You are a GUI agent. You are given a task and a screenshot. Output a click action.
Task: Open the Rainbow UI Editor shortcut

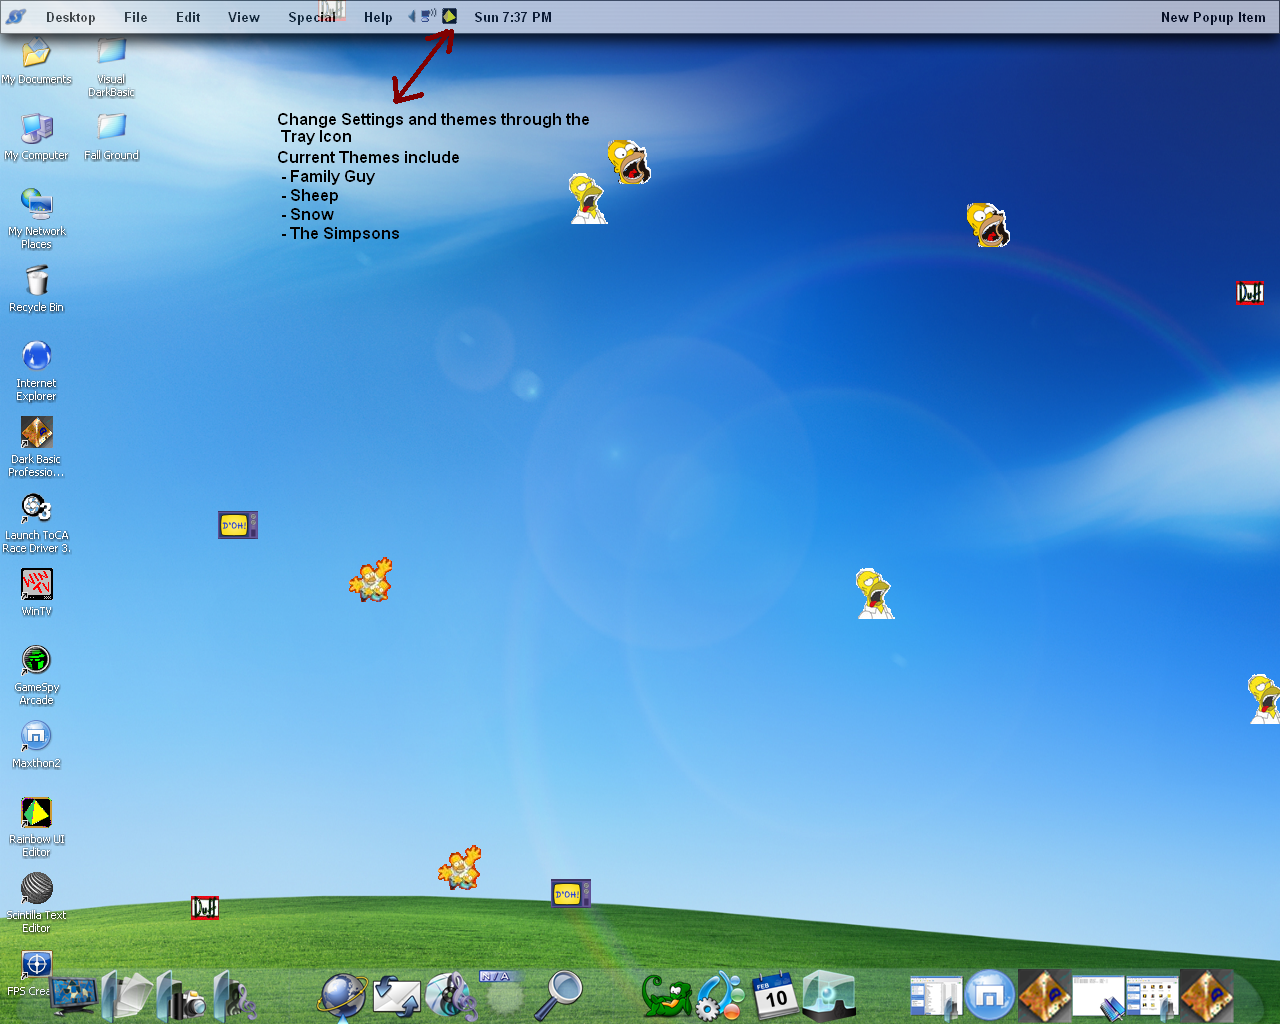[x=36, y=827]
